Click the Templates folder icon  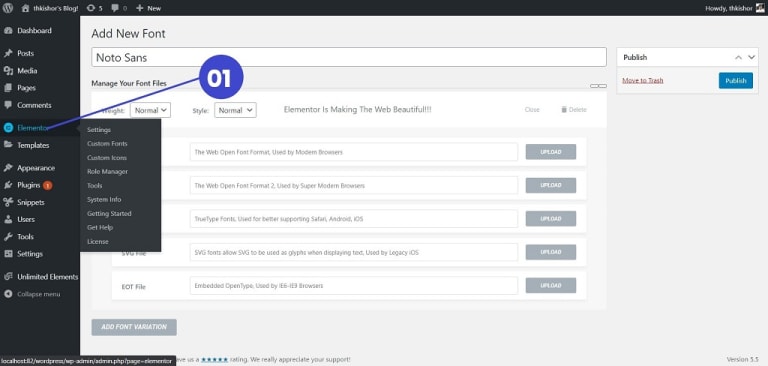pyautogui.click(x=8, y=145)
